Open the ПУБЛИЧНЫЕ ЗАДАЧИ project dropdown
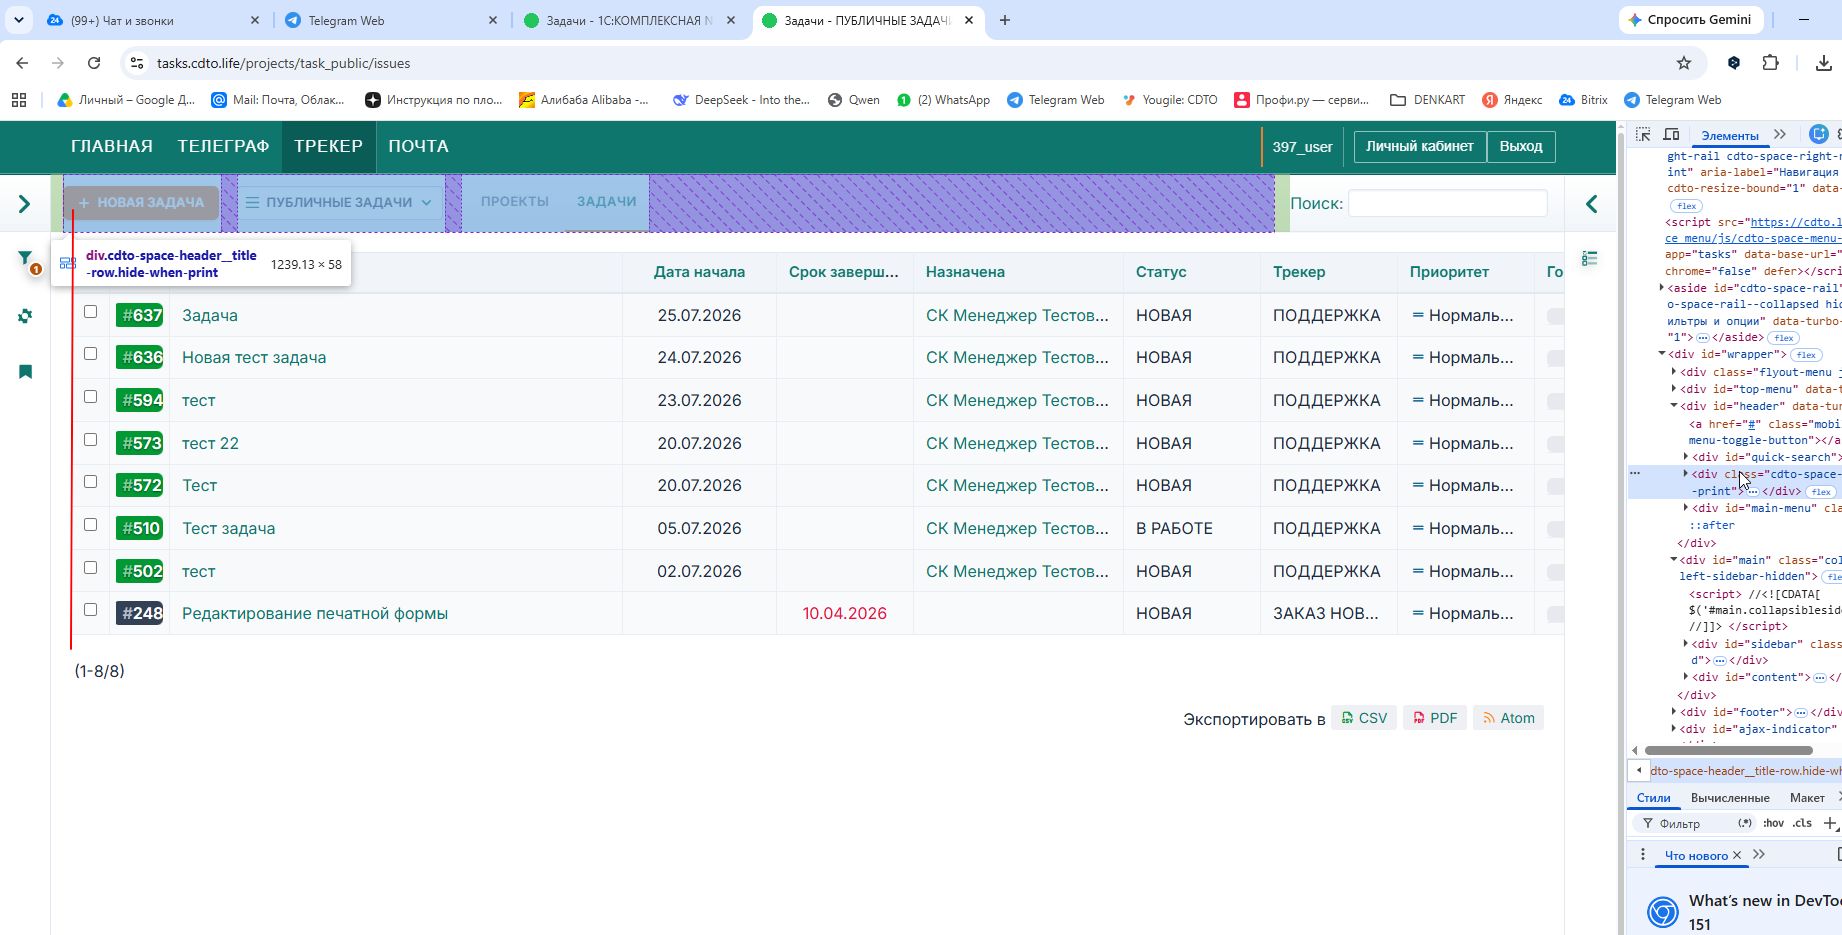 [340, 202]
